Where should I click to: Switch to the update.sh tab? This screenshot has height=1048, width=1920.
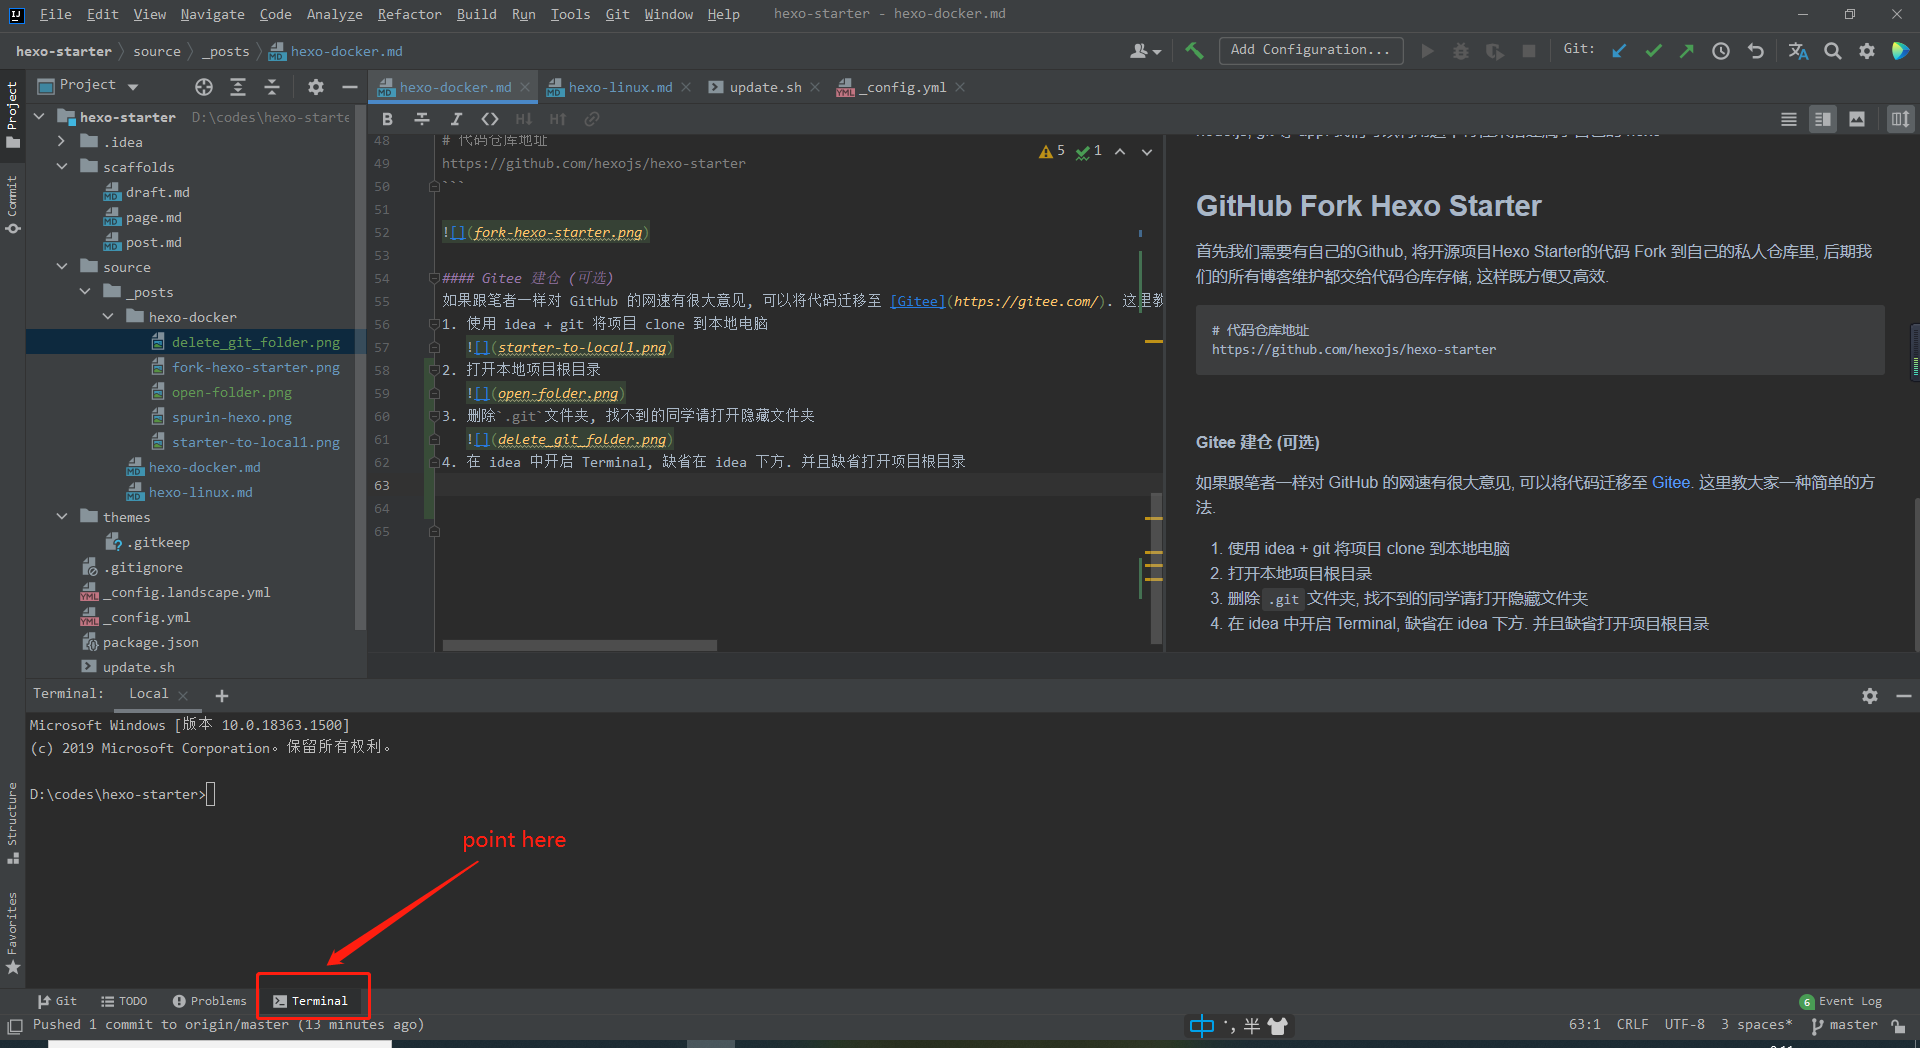point(763,87)
